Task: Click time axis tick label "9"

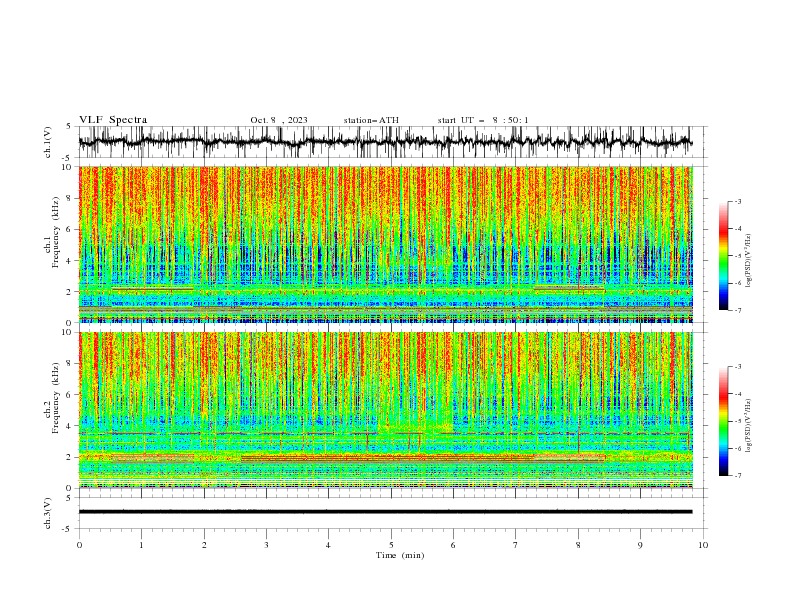Action: pos(640,545)
